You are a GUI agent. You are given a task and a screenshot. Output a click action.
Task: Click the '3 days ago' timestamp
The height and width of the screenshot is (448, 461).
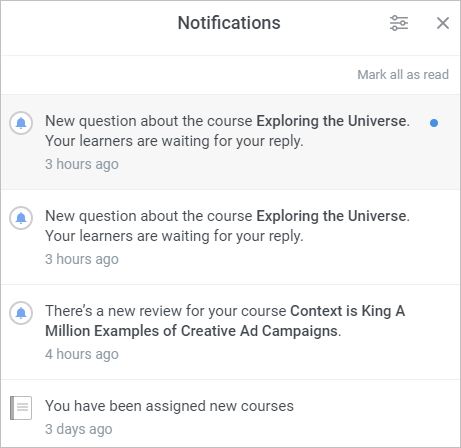[x=79, y=429]
